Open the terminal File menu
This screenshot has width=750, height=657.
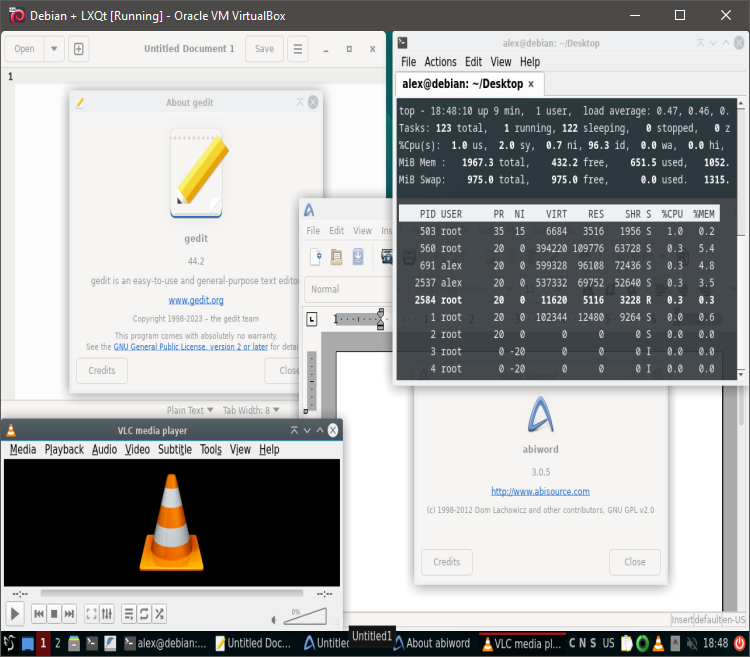point(408,62)
